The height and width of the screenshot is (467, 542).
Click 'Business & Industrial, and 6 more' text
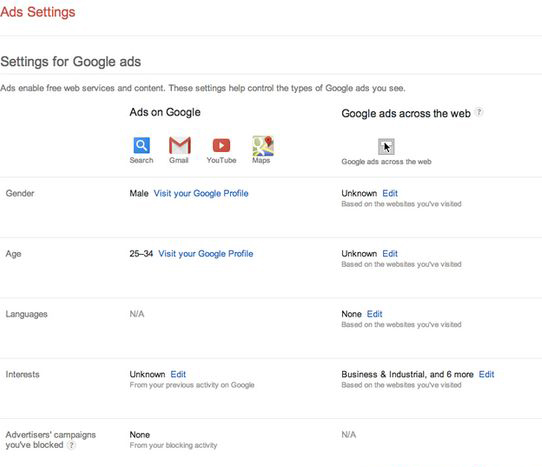(407, 374)
